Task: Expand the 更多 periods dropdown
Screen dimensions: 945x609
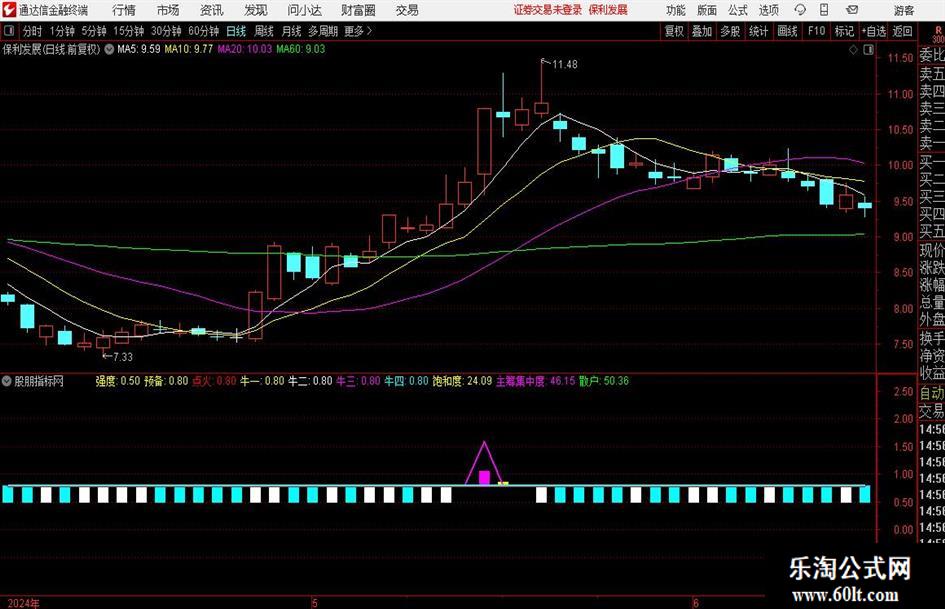Action: click(358, 31)
